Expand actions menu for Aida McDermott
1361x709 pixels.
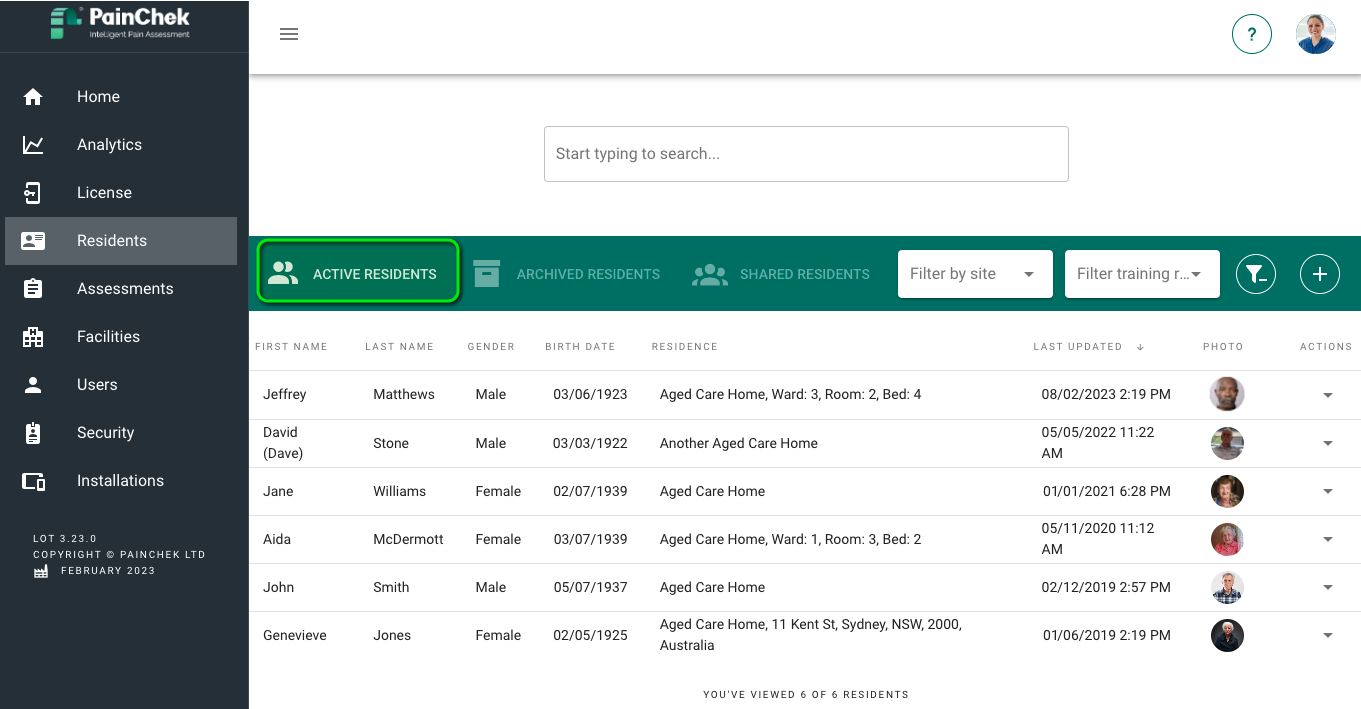[x=1328, y=539]
